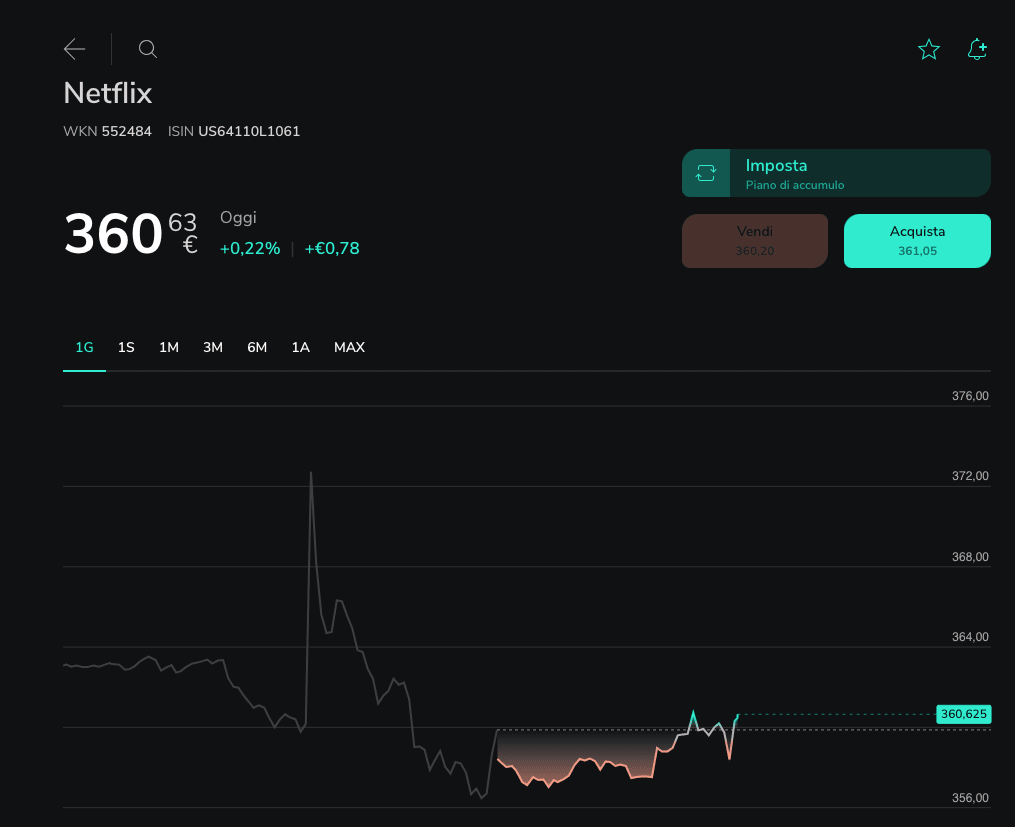The image size is (1015, 827).
Task: Click the ISIN US64110L1061 label
Action: click(248, 131)
